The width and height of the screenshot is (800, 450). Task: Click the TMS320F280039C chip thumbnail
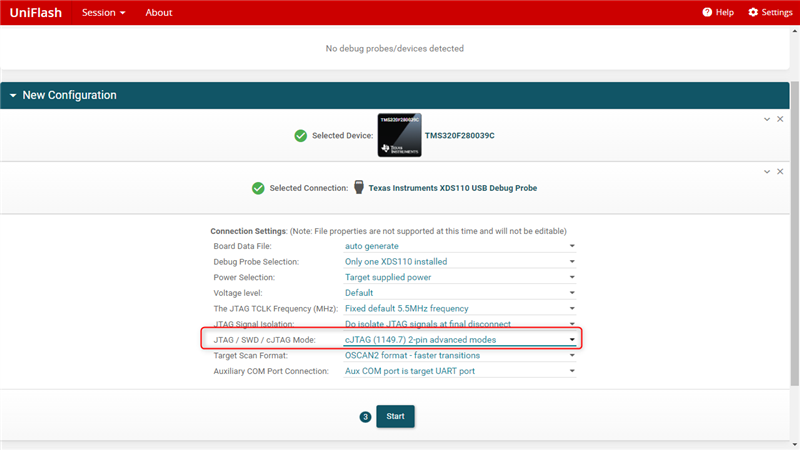click(x=399, y=135)
